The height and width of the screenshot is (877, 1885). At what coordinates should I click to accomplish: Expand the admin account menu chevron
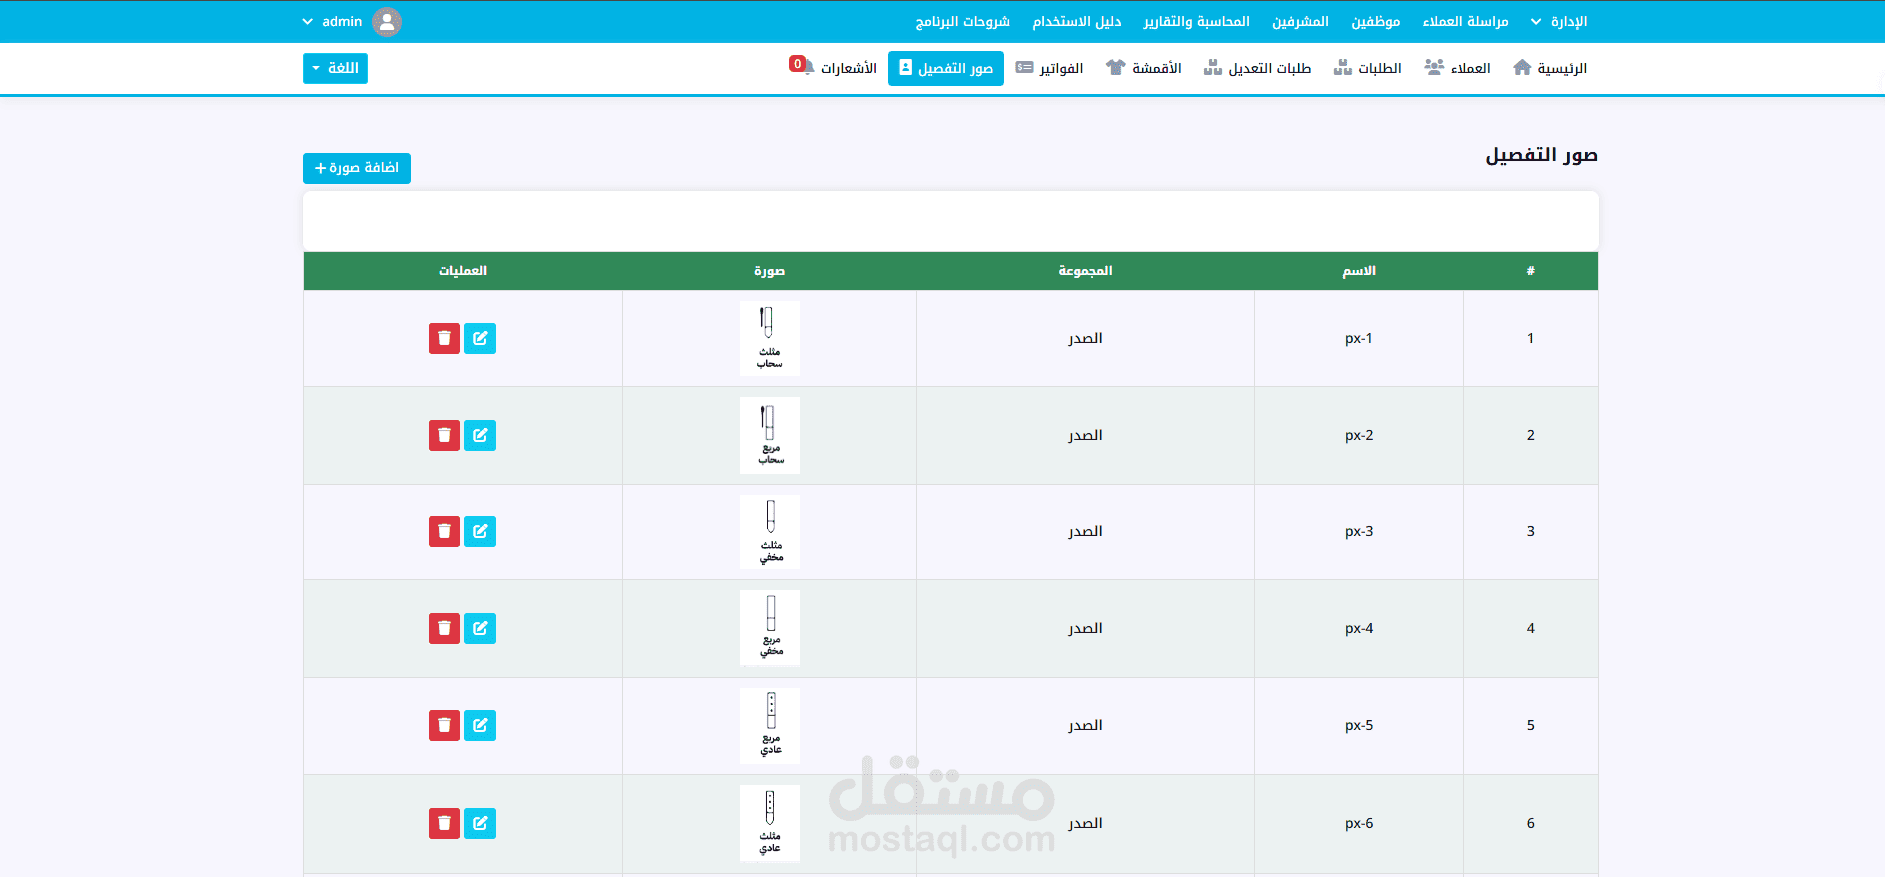tap(308, 21)
